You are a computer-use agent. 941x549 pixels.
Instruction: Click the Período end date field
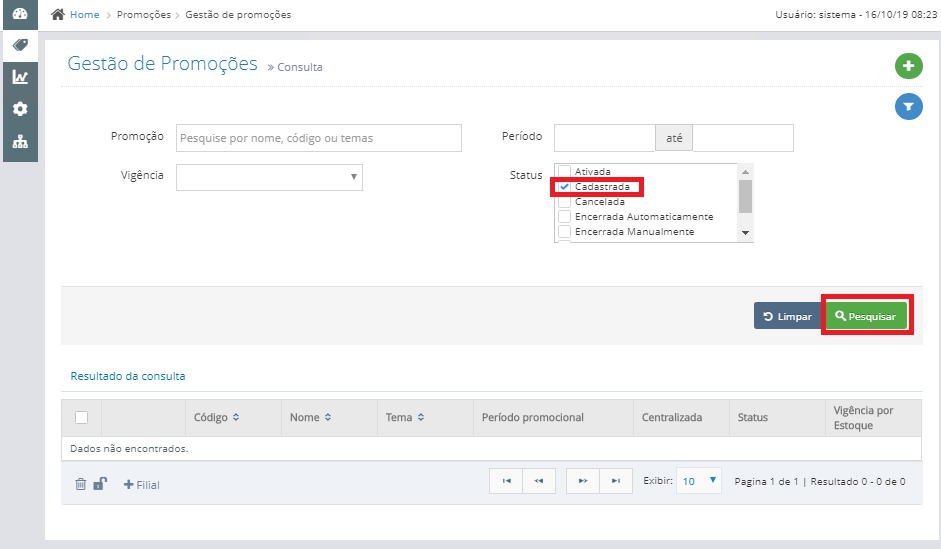743,138
